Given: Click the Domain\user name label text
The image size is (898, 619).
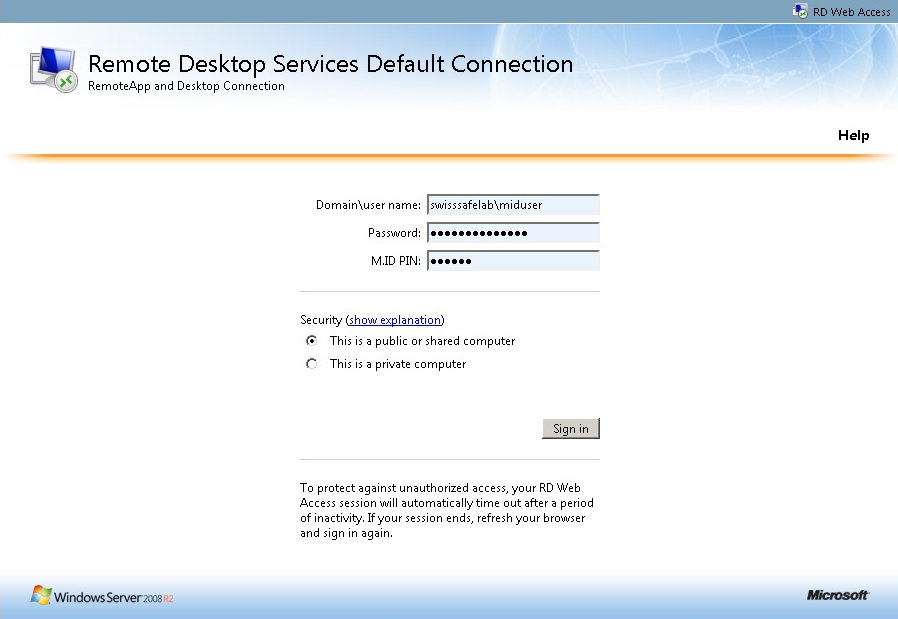Looking at the screenshot, I should click(x=368, y=205).
